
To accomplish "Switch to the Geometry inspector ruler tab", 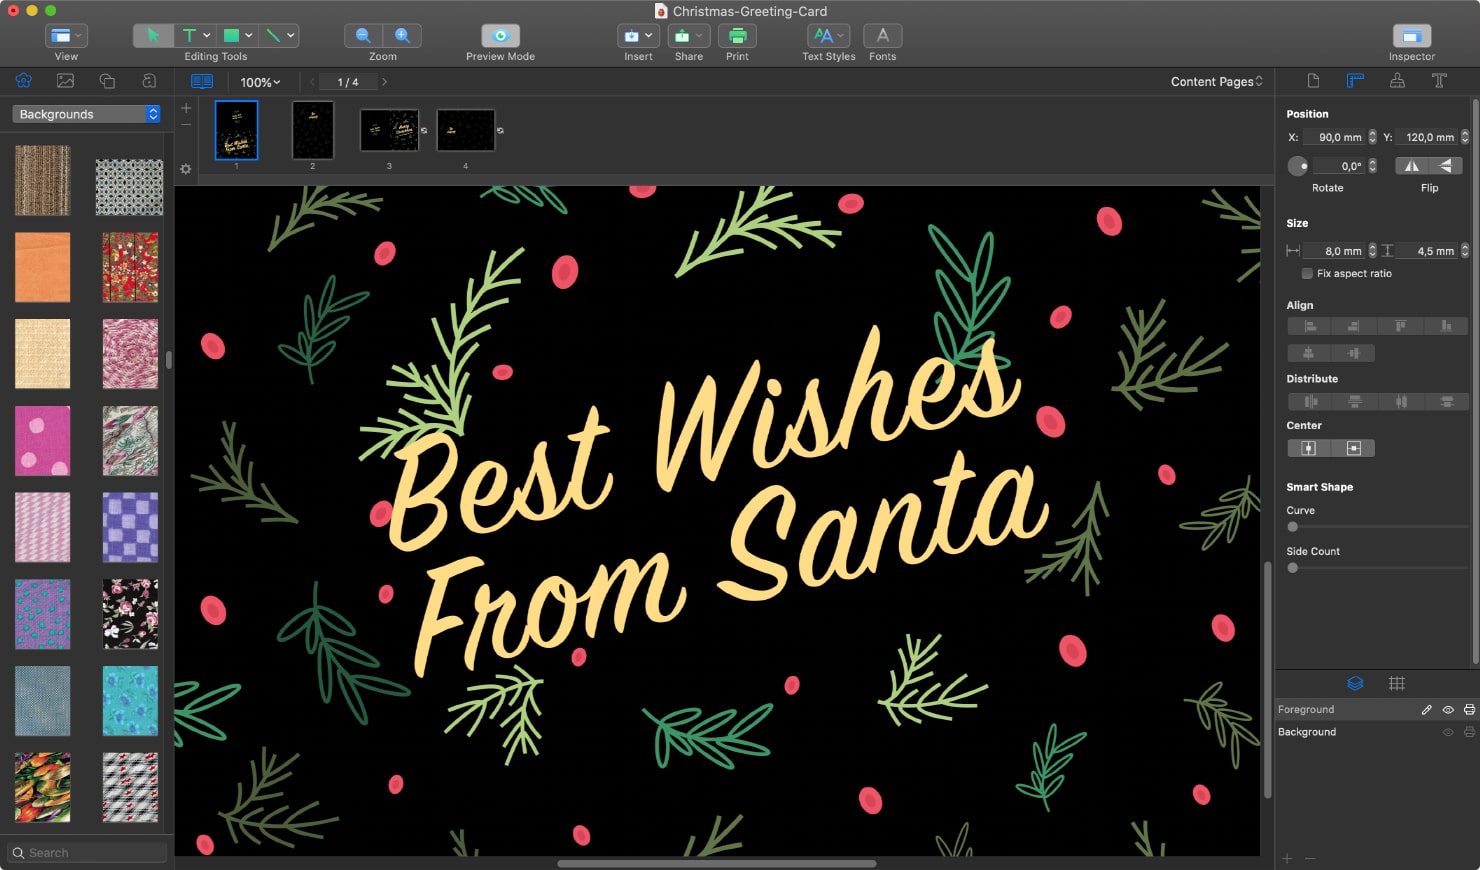I will (x=1355, y=81).
